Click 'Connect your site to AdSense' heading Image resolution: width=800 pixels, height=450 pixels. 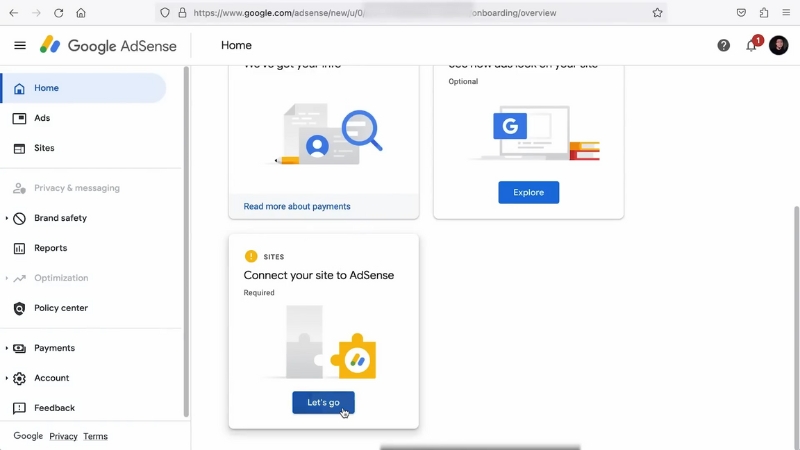tap(319, 275)
